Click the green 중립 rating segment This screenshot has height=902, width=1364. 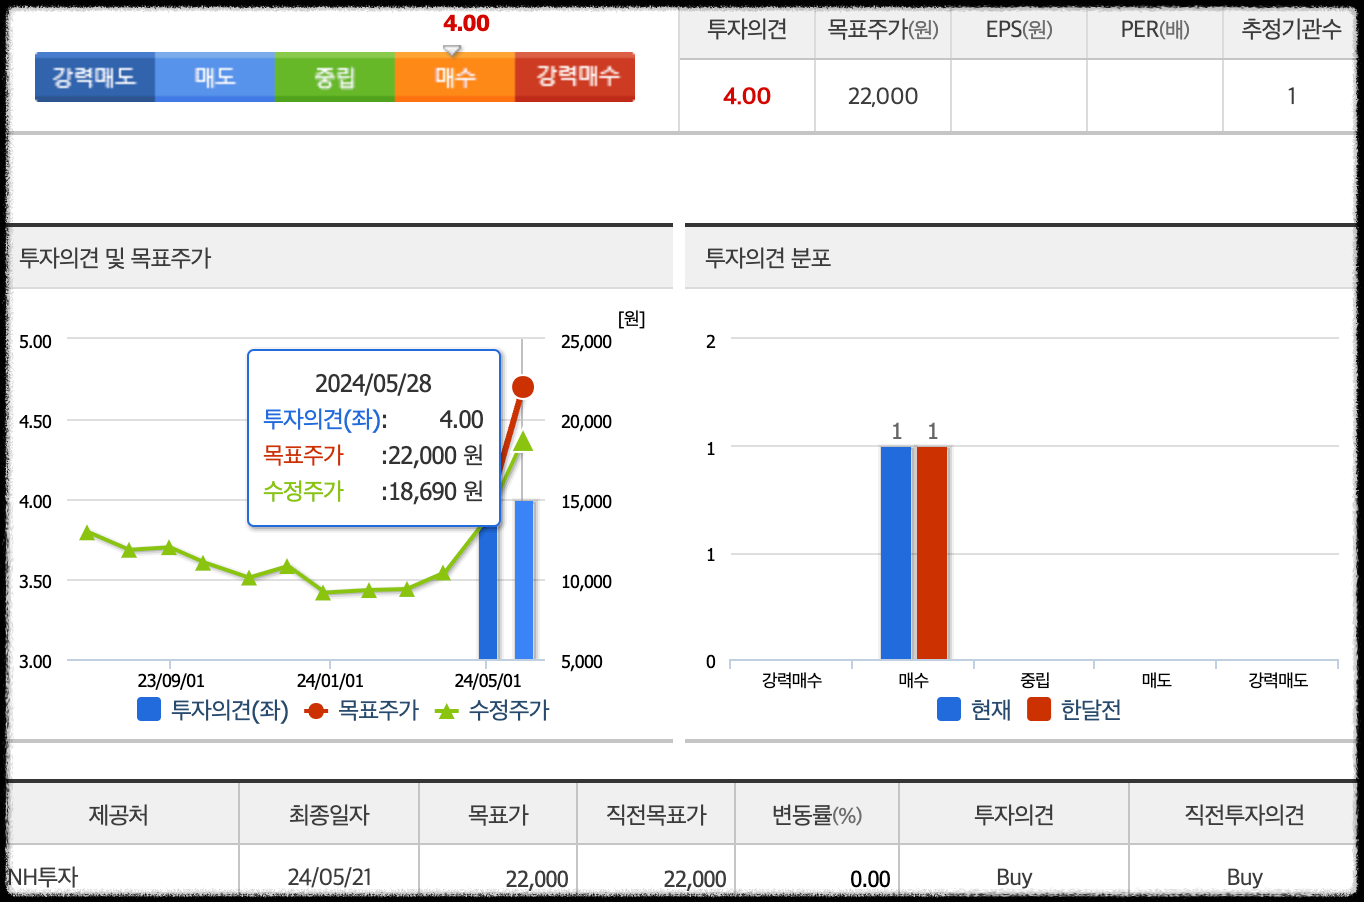(x=335, y=77)
